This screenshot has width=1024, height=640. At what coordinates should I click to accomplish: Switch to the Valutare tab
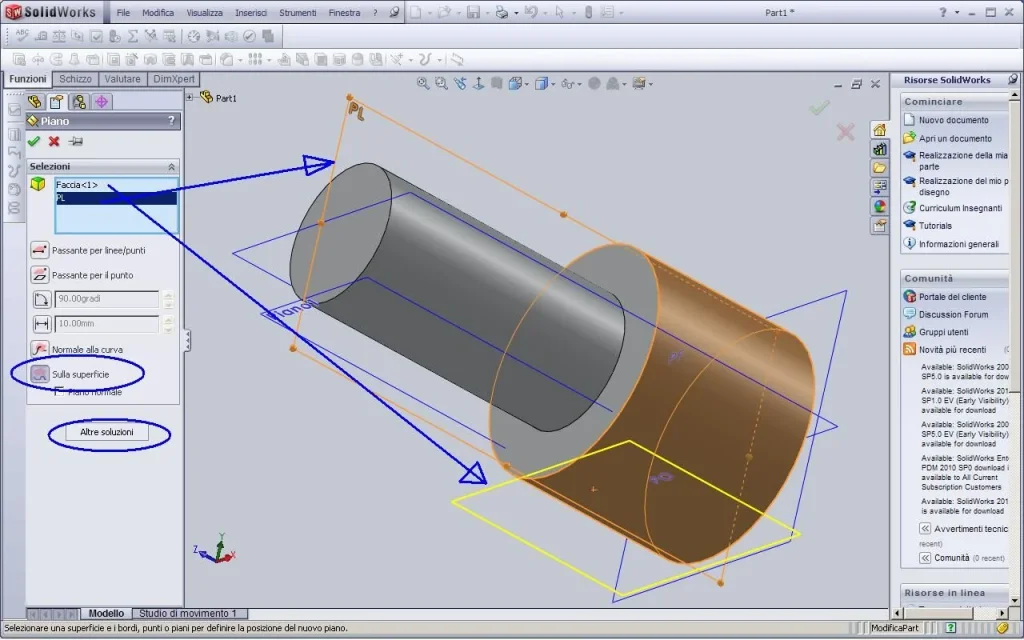[x=122, y=79]
